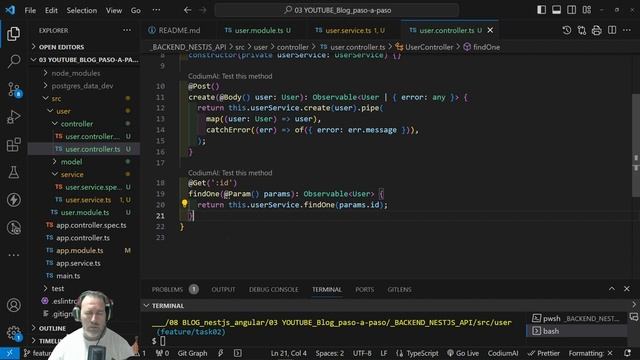Click the command center search box
The width and height of the screenshot is (640, 360).
point(337,10)
